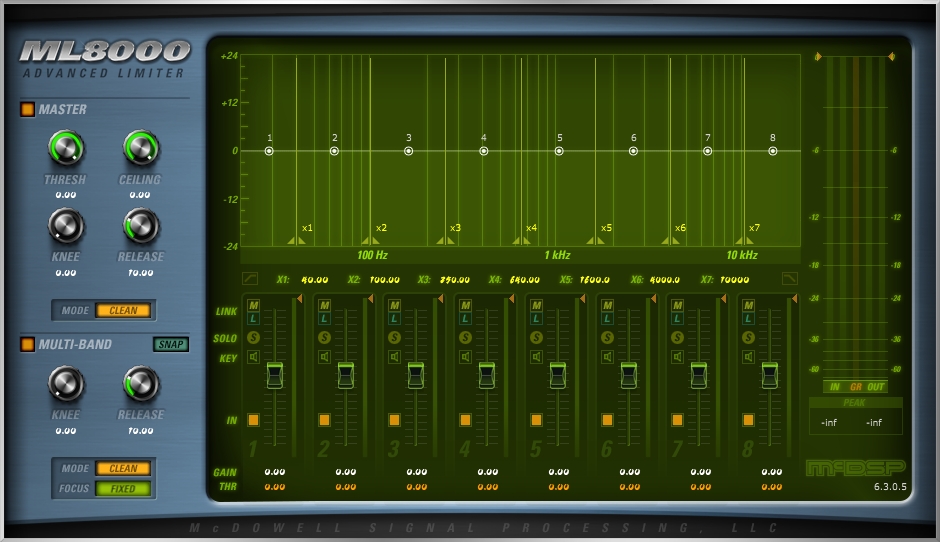
Task: Enable Link on band 1
Action: tap(254, 318)
